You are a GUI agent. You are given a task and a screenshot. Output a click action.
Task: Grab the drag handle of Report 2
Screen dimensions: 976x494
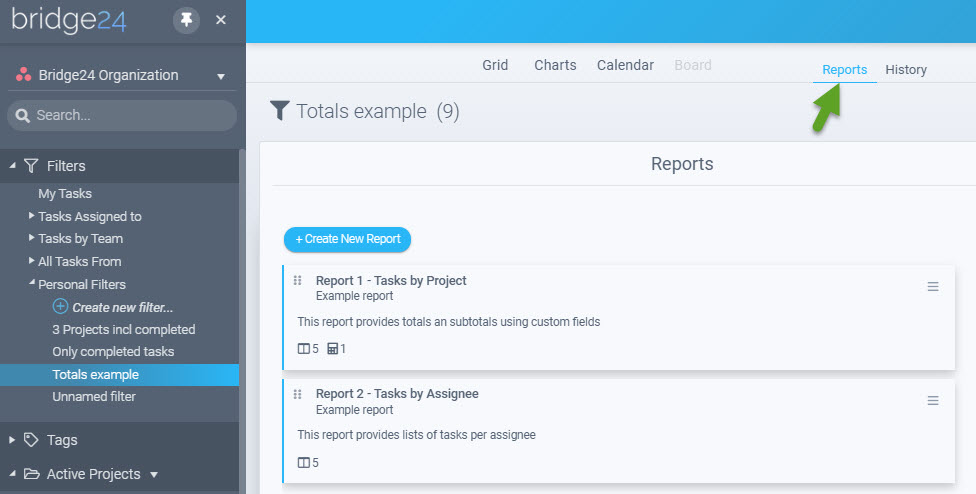298,394
